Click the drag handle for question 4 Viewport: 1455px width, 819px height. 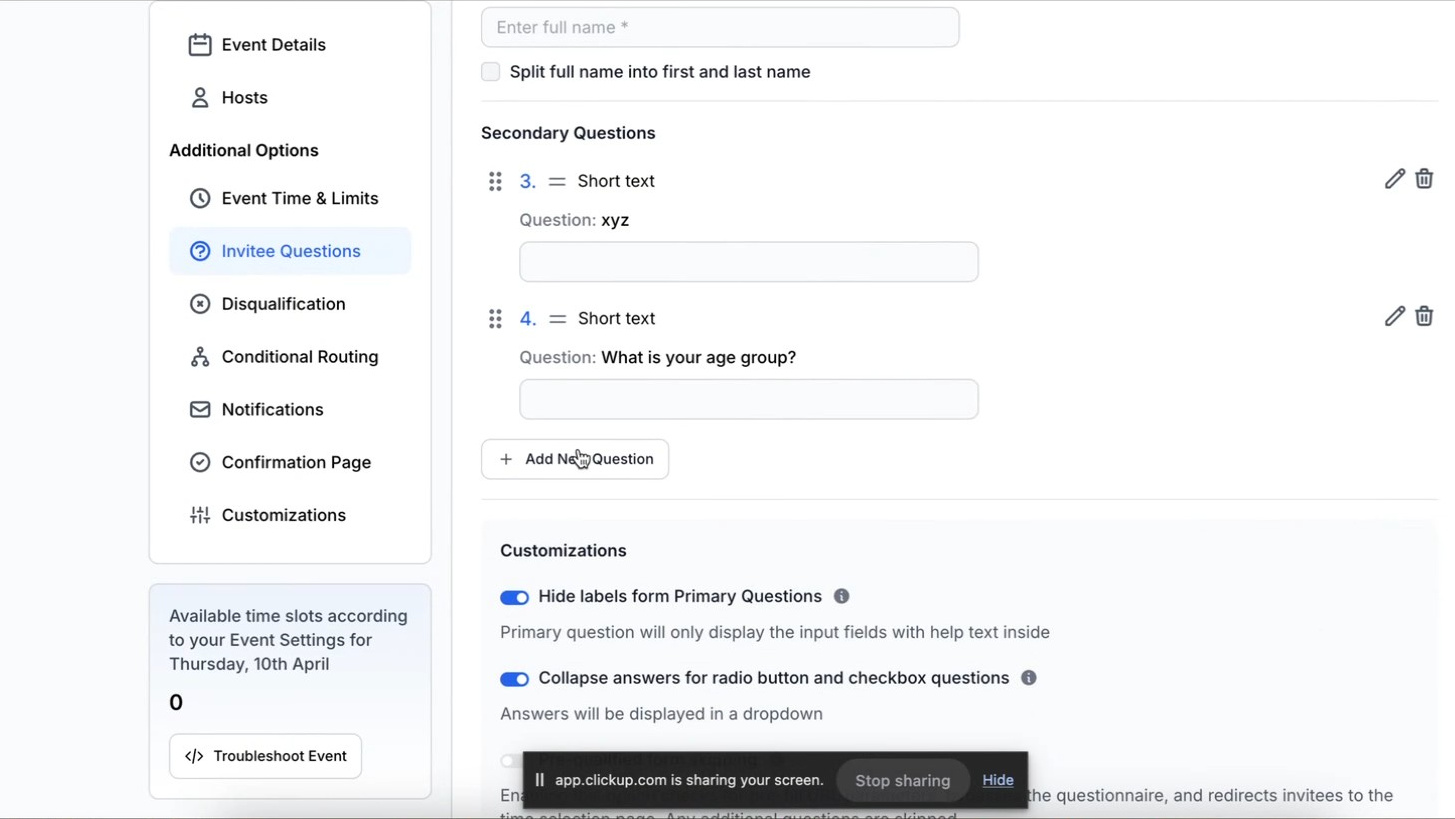(495, 319)
